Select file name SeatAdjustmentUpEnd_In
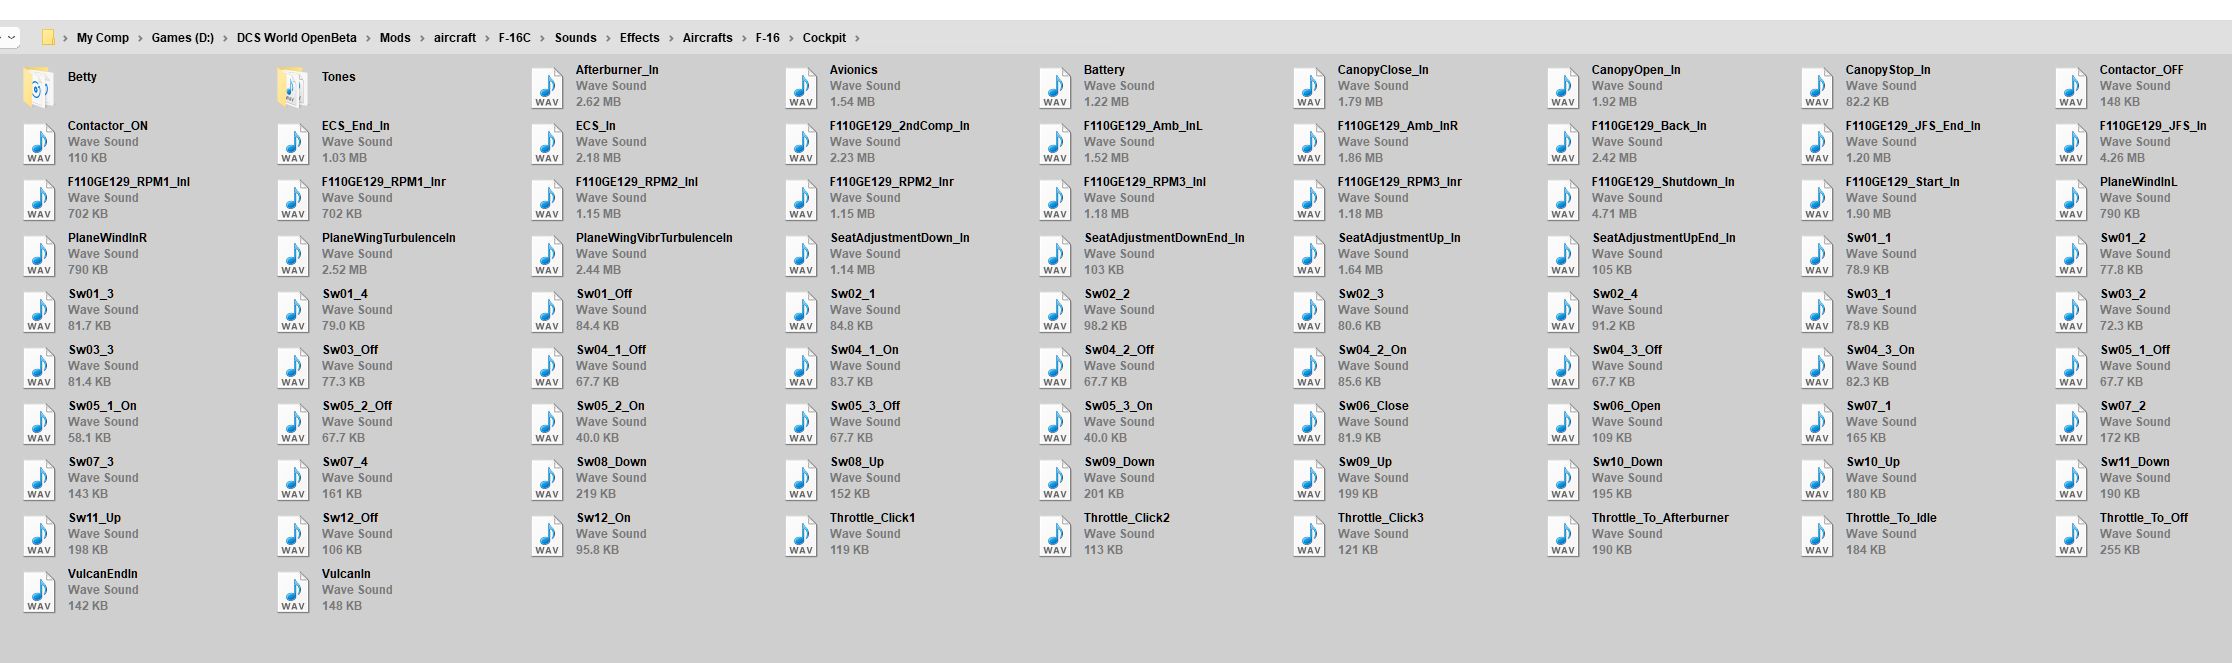2232x663 pixels. click(x=1664, y=238)
